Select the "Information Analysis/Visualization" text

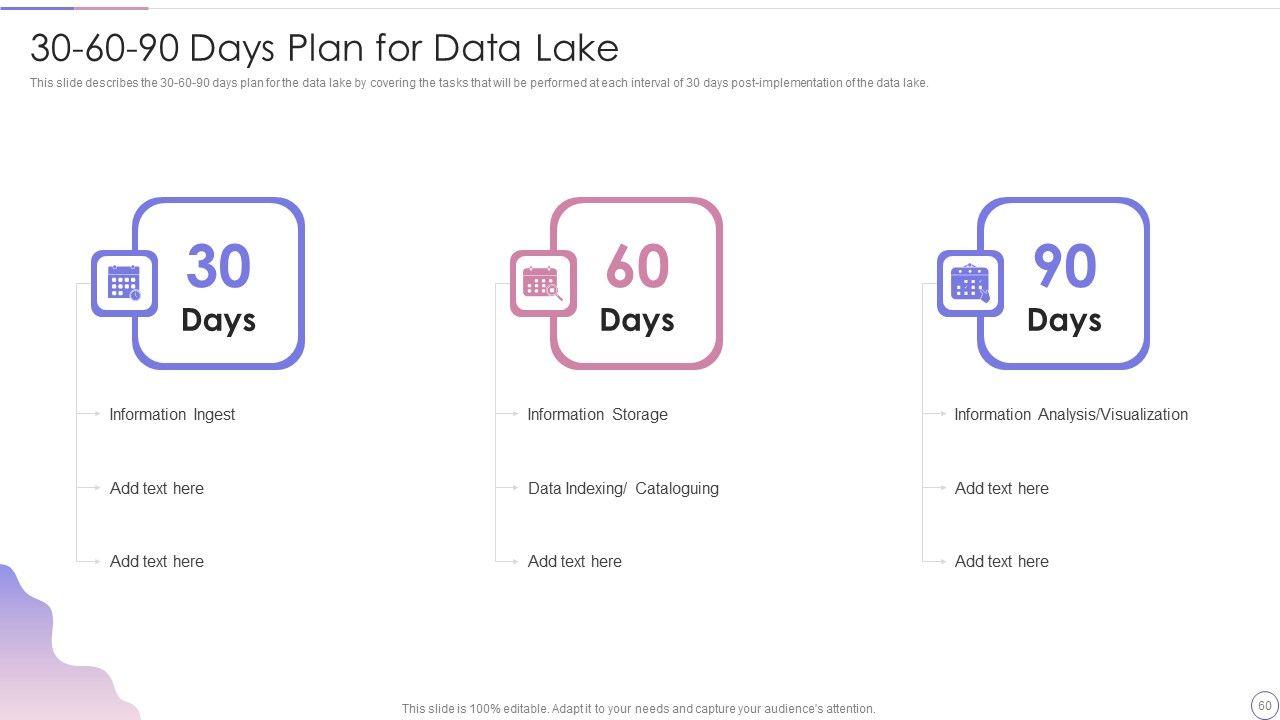pyautogui.click(x=1071, y=414)
